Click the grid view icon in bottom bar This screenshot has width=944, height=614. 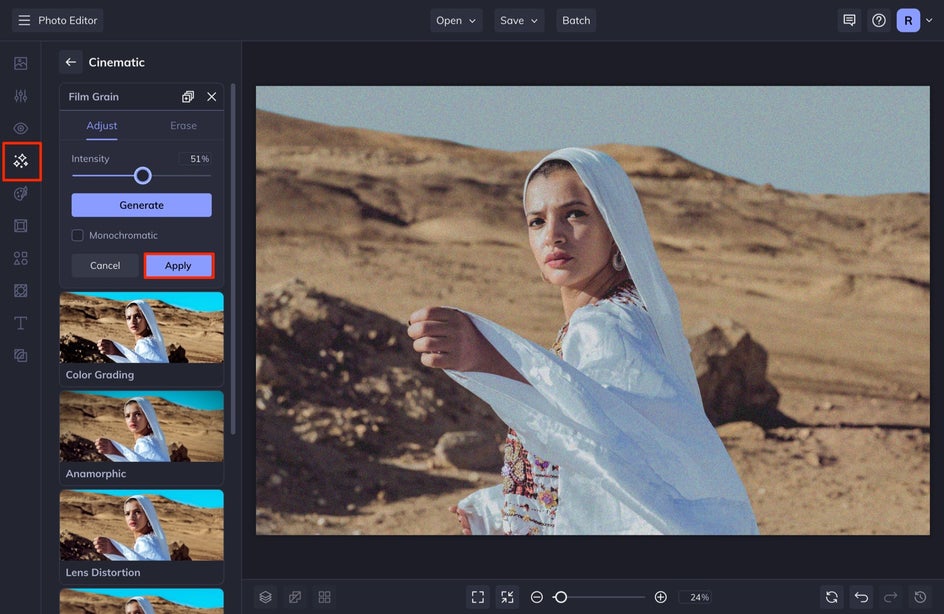point(324,597)
